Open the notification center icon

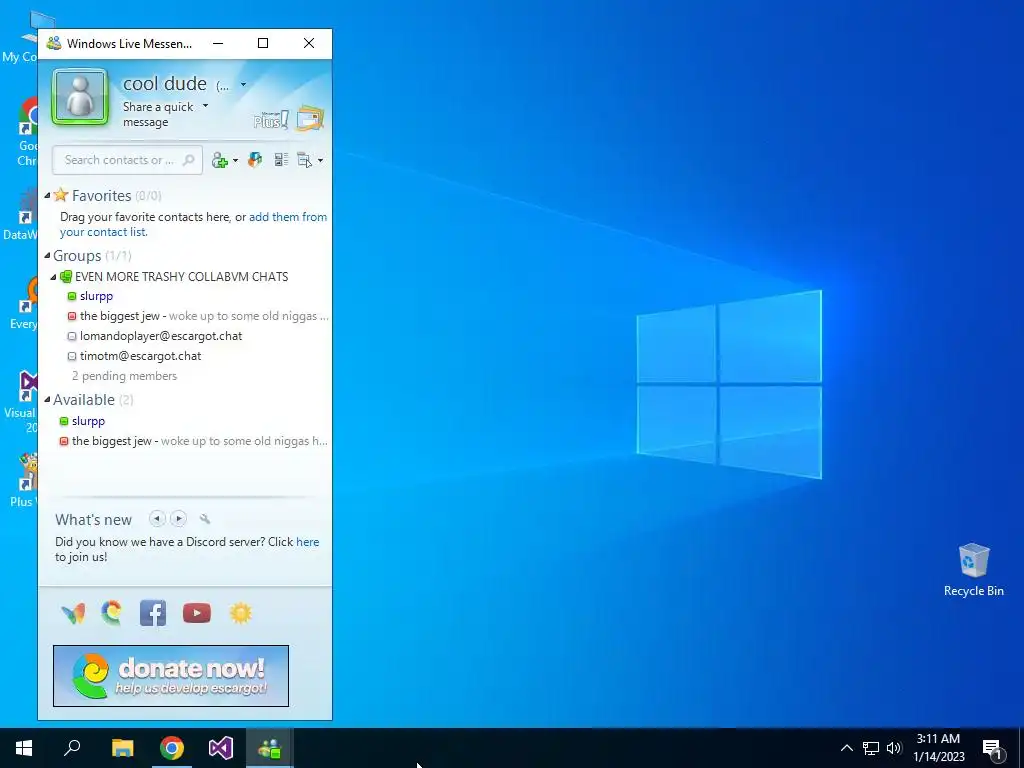click(992, 748)
